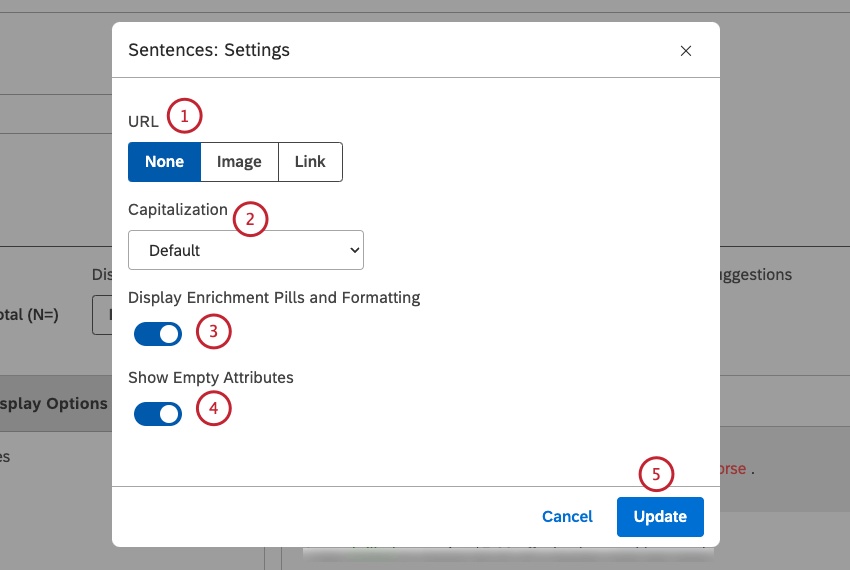Viewport: 850px width, 570px height.
Task: Close the Sentences Settings dialog
Action: click(x=686, y=51)
